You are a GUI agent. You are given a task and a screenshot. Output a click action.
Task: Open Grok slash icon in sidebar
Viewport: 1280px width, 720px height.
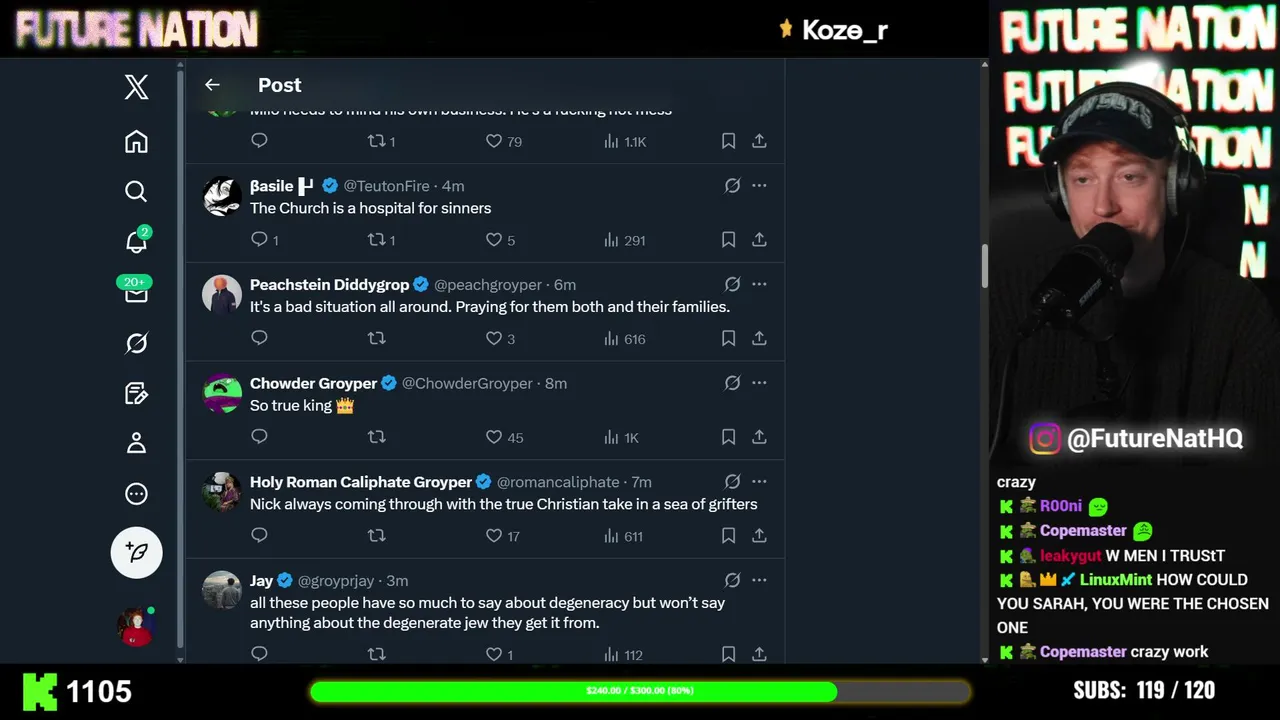pos(136,343)
